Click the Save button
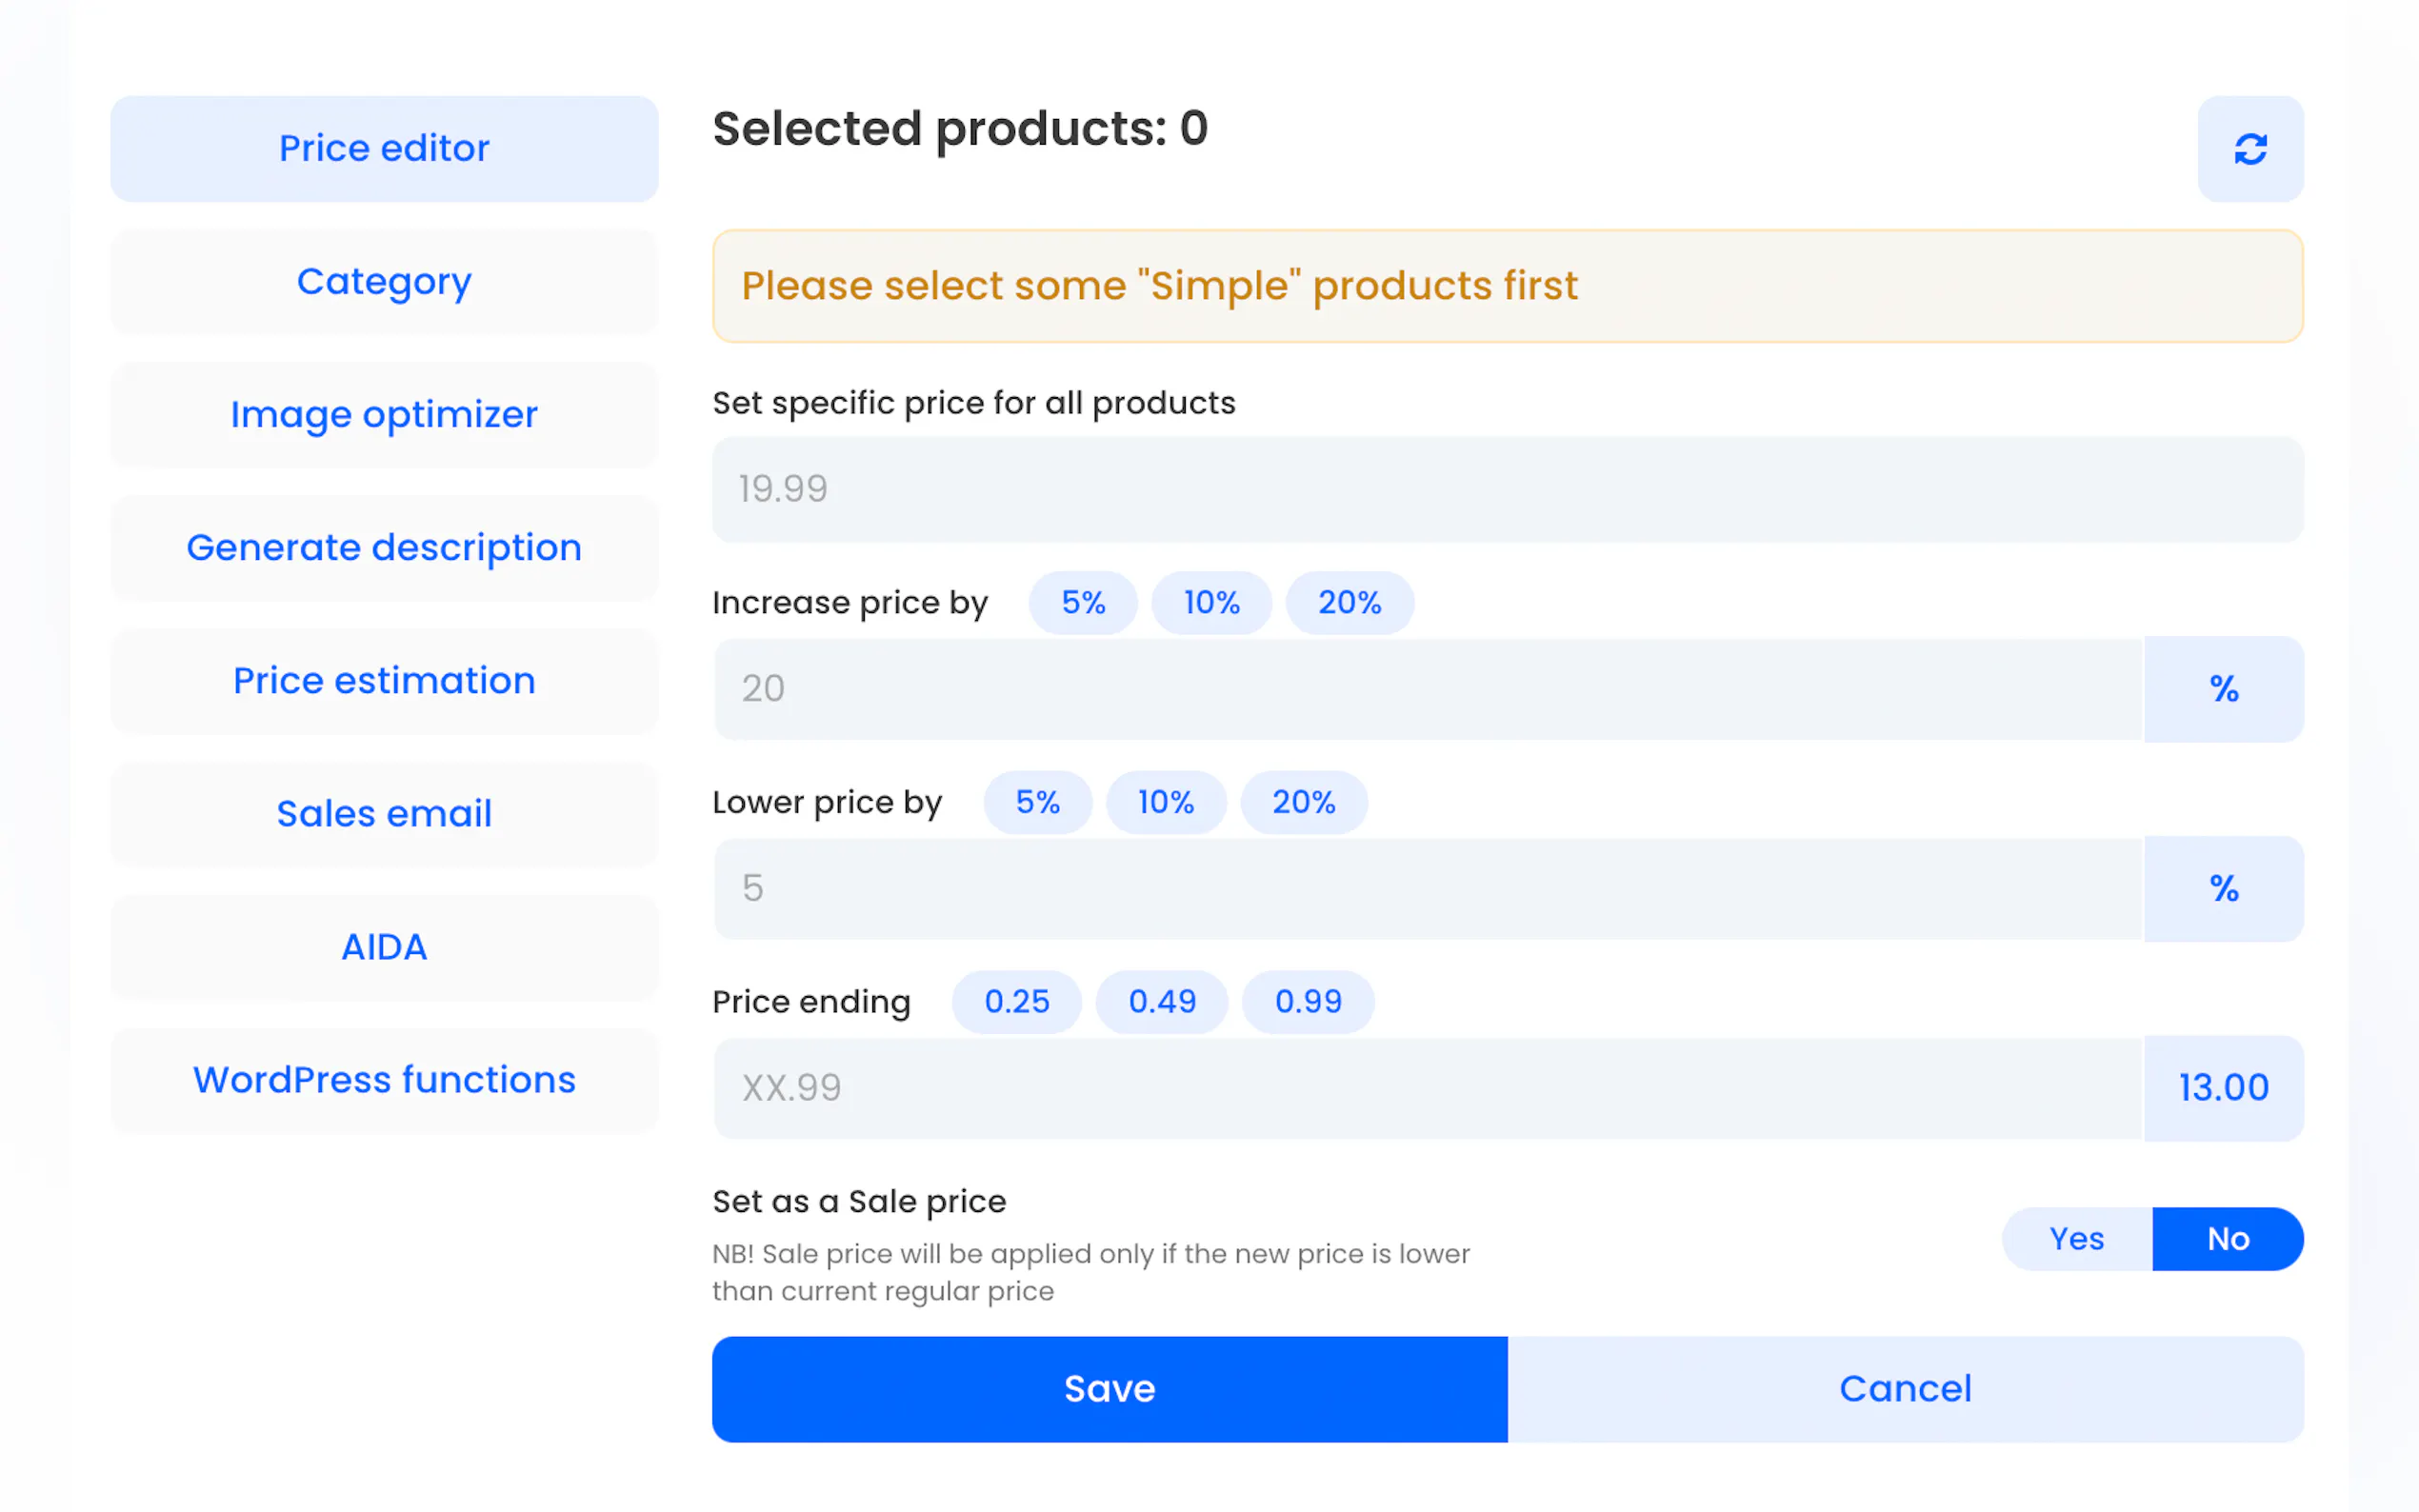The height and width of the screenshot is (1512, 2419). point(1109,1389)
